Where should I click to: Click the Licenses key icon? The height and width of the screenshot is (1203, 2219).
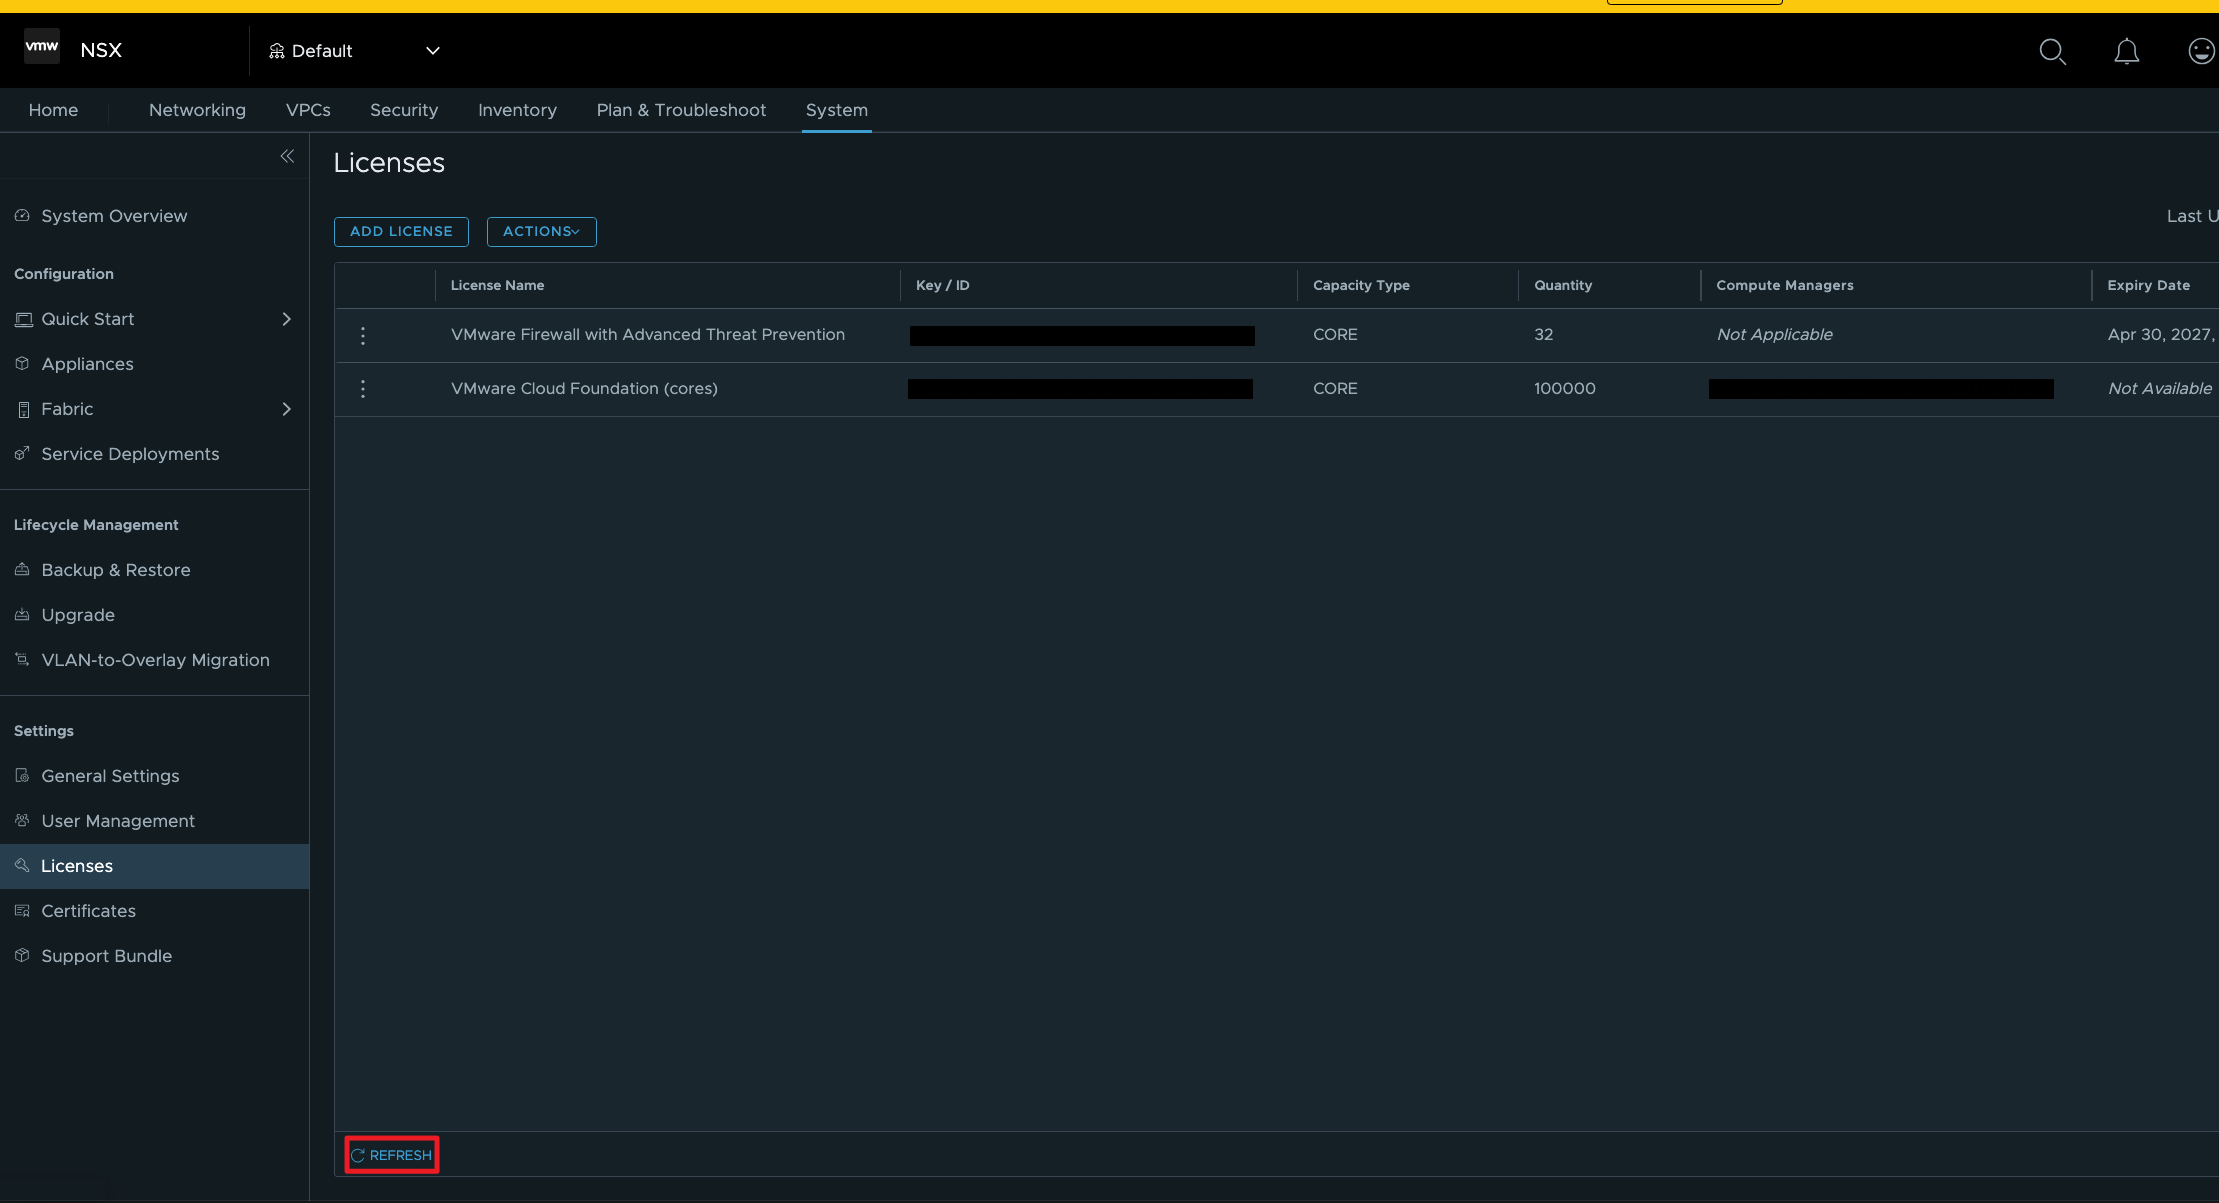[22, 866]
